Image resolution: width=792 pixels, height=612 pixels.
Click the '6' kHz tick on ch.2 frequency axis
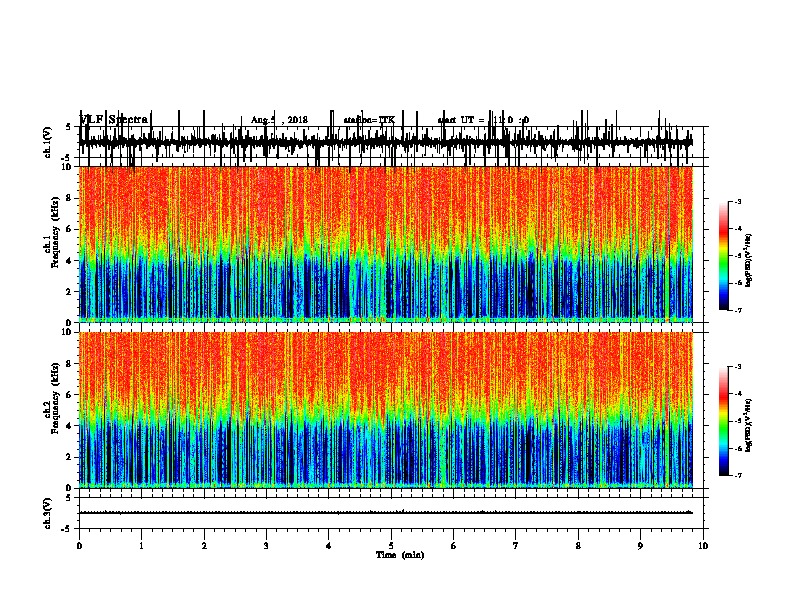pos(70,395)
